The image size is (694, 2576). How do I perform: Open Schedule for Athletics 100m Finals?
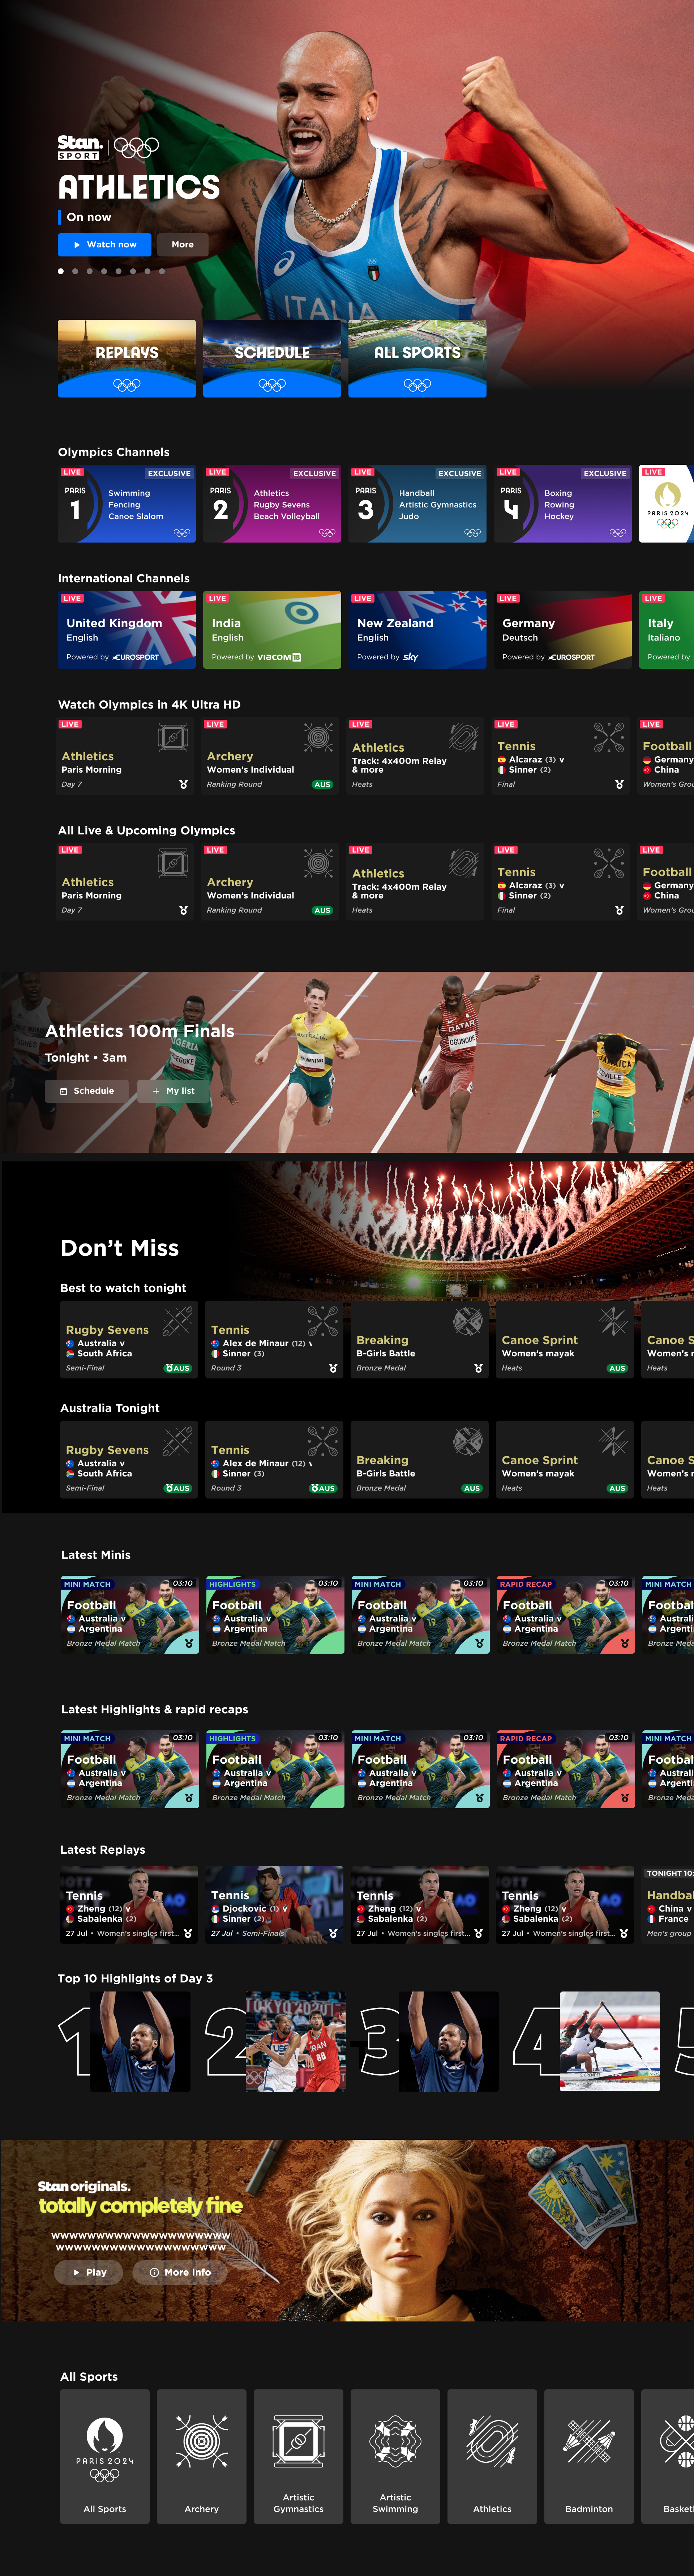[x=87, y=1091]
